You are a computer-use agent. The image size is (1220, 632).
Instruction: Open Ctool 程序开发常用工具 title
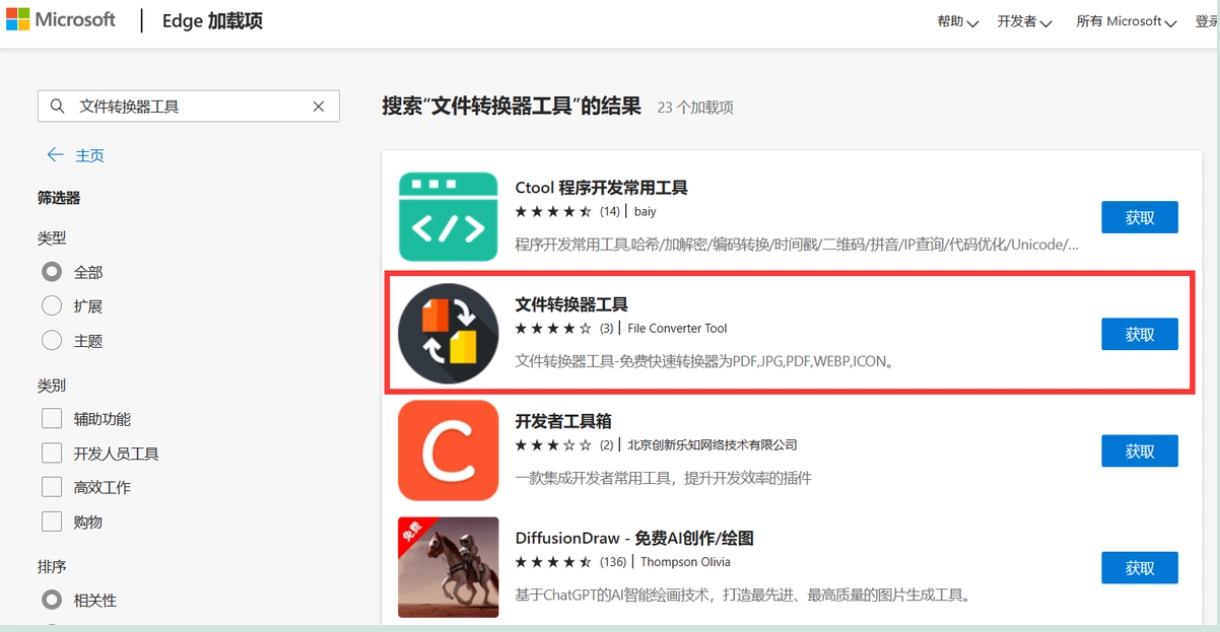point(601,188)
